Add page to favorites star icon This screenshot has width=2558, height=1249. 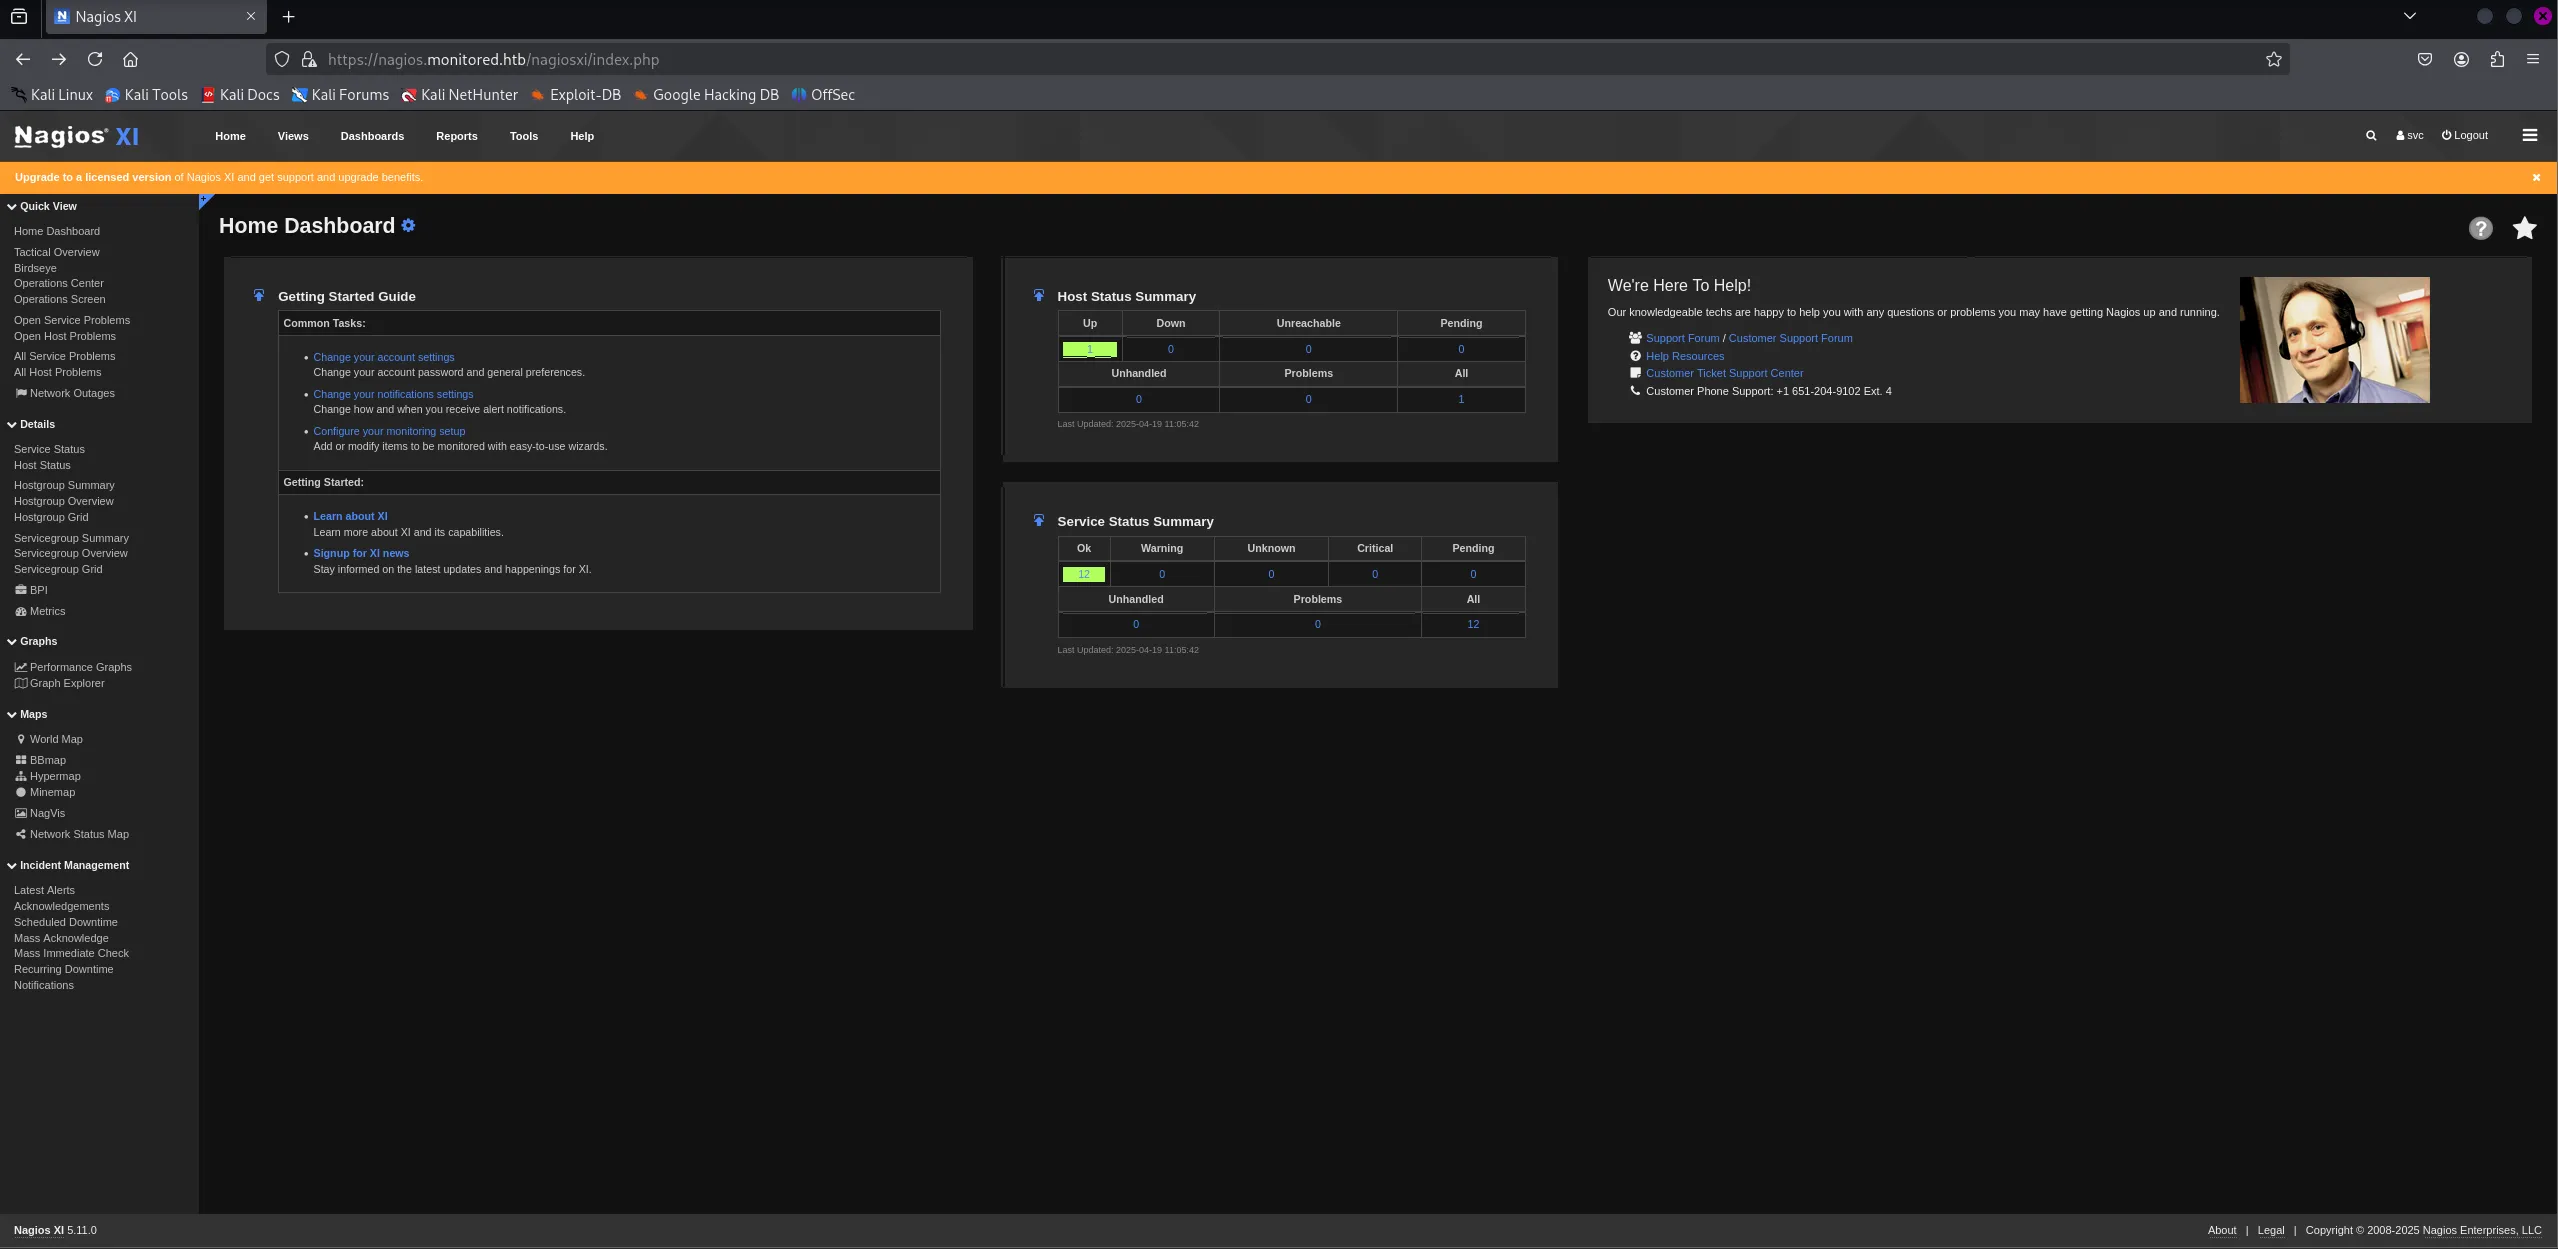click(x=2524, y=229)
